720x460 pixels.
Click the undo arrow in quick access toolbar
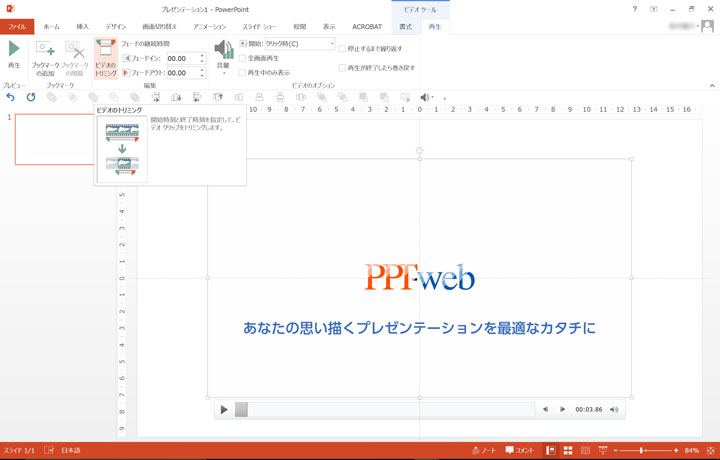click(x=11, y=97)
